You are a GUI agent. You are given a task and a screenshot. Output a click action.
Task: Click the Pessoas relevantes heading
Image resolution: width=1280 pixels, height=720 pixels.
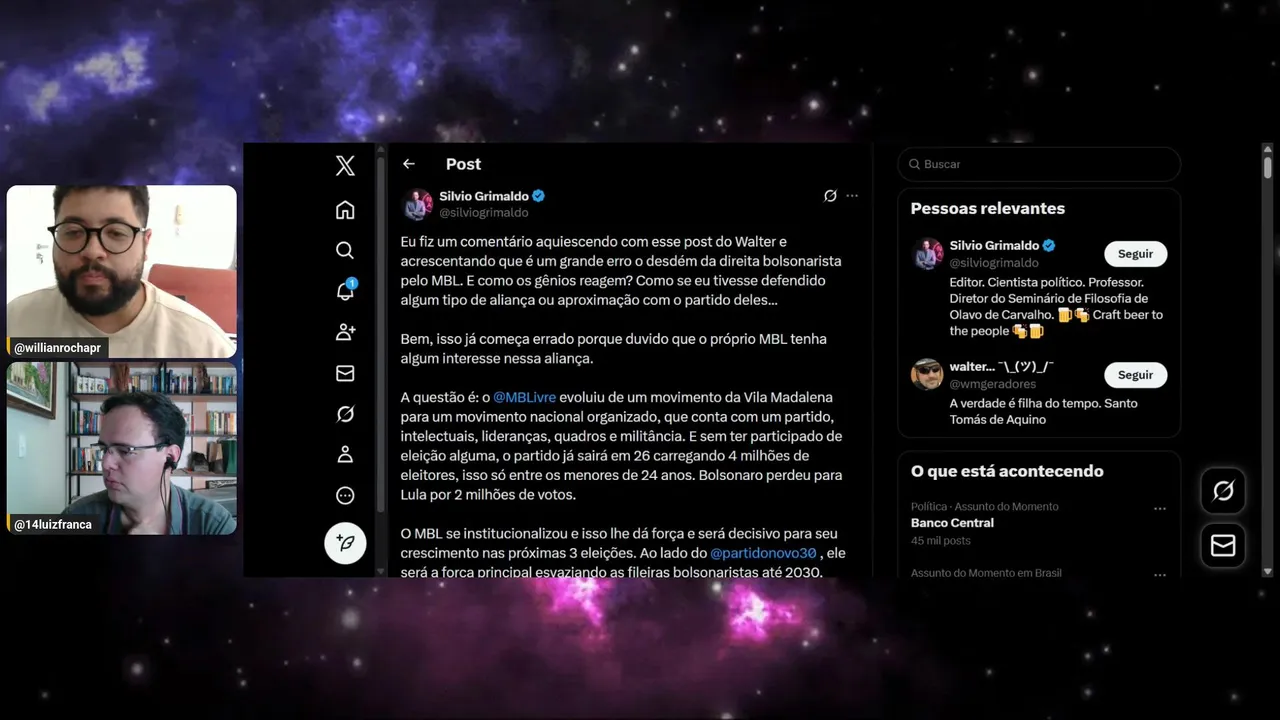[988, 209]
